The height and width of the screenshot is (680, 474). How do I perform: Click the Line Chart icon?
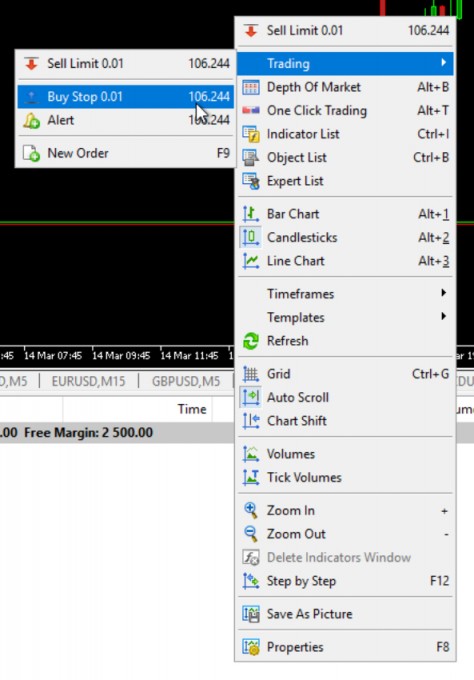[x=251, y=261]
